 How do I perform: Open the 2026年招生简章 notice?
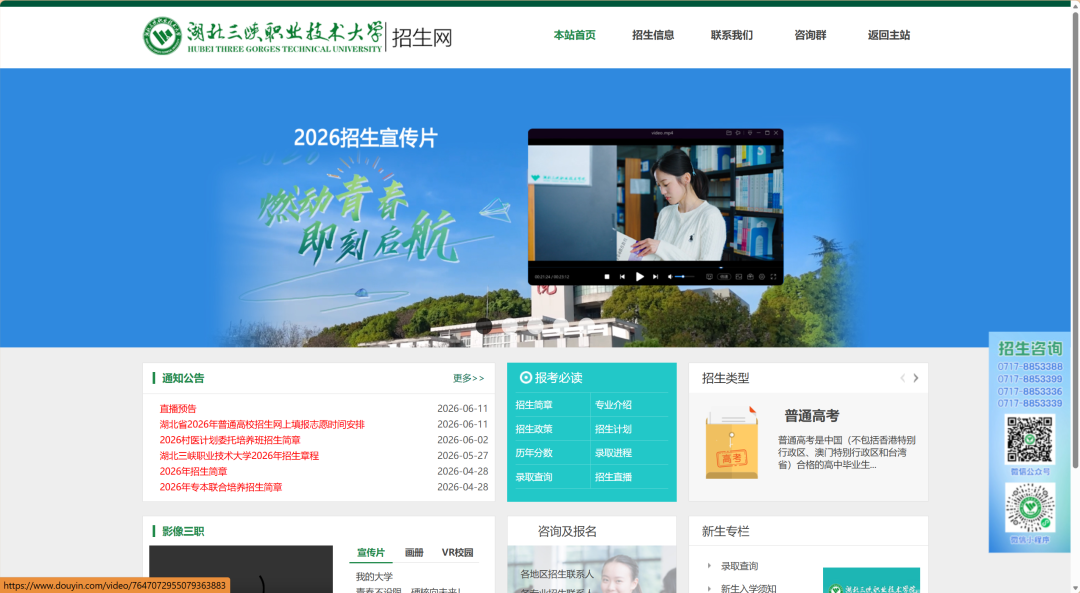tap(193, 472)
